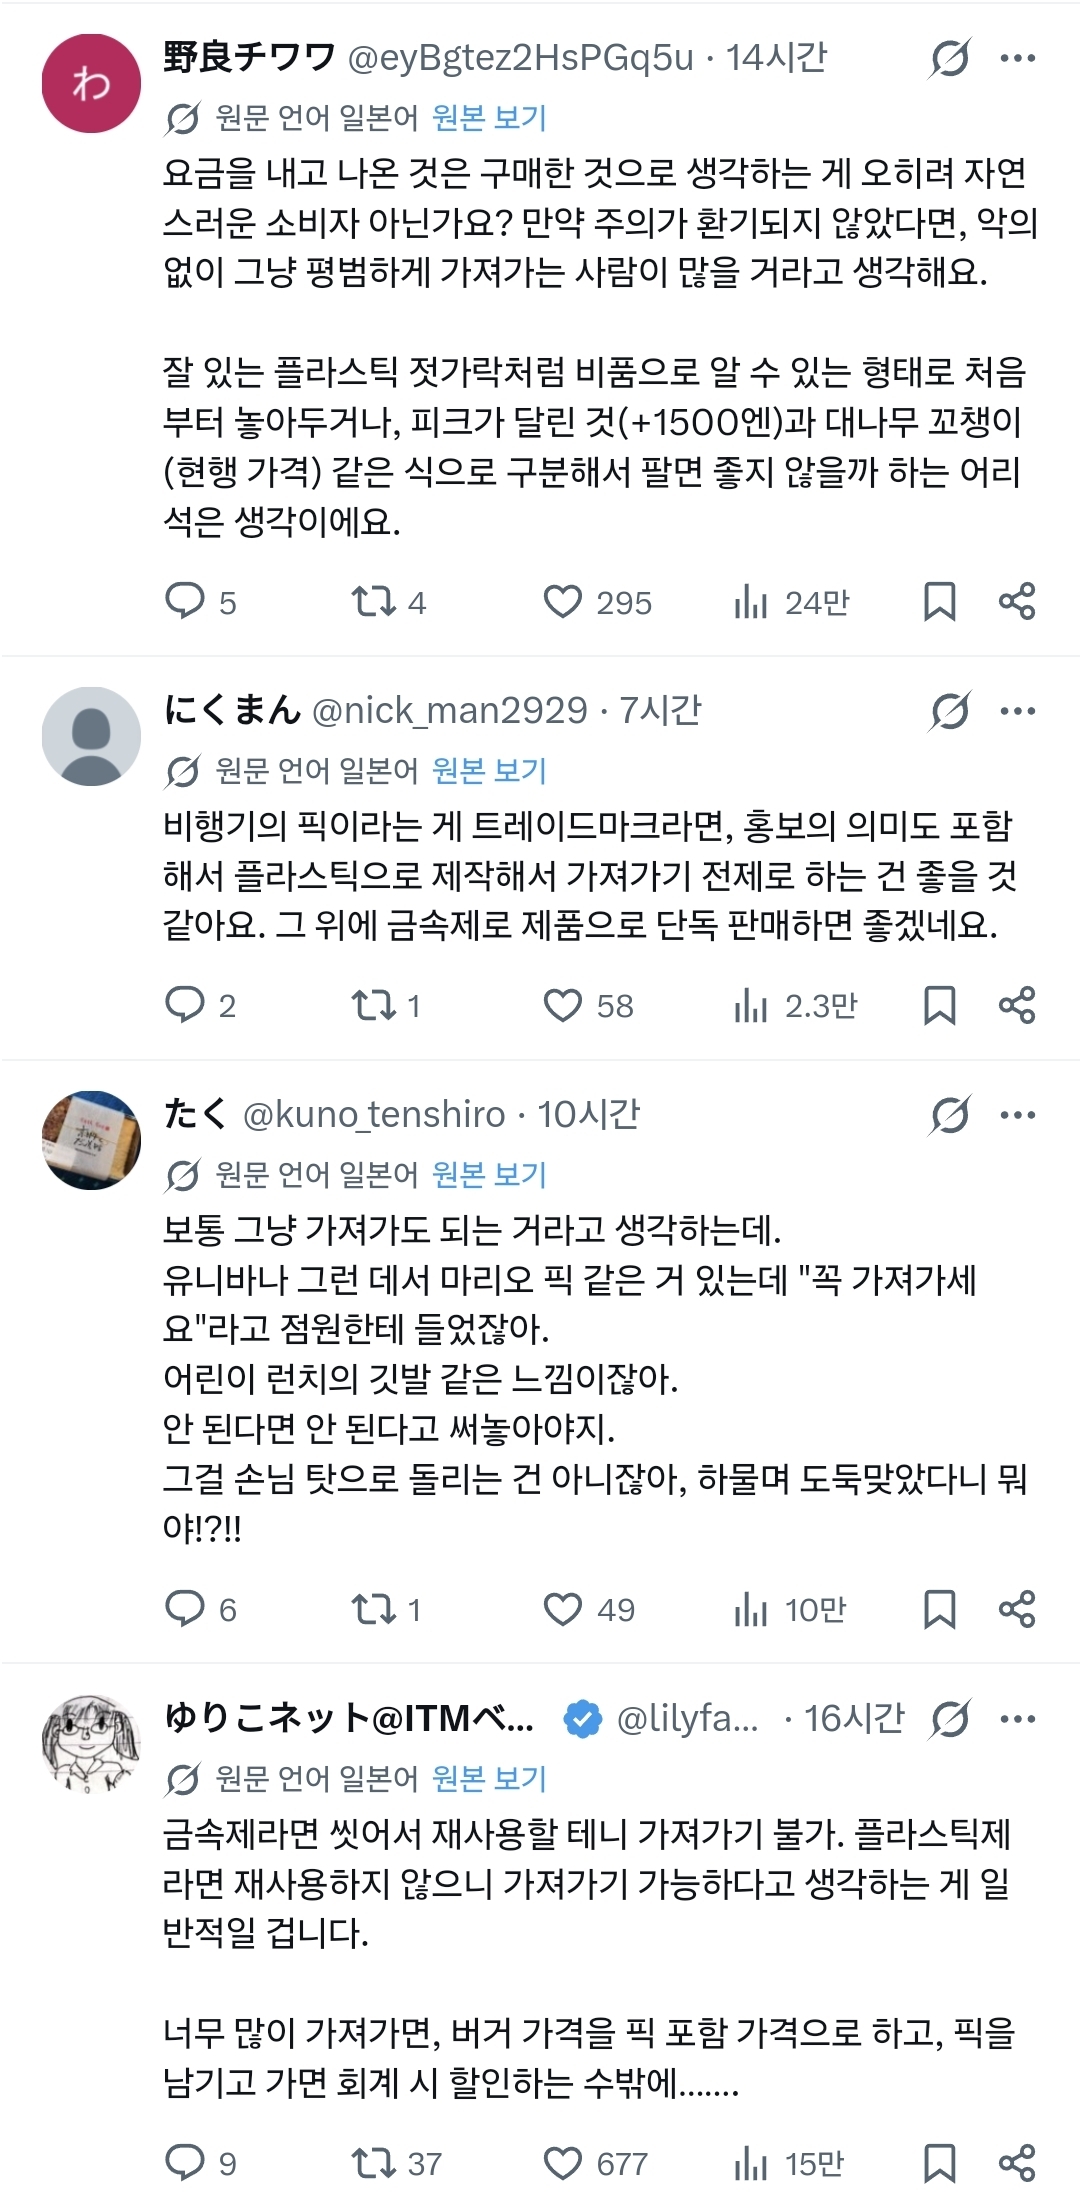Viewport: 1080px width, 2198px height.
Task: Open more options menu on にくまん's post
Action: pos(1018,712)
